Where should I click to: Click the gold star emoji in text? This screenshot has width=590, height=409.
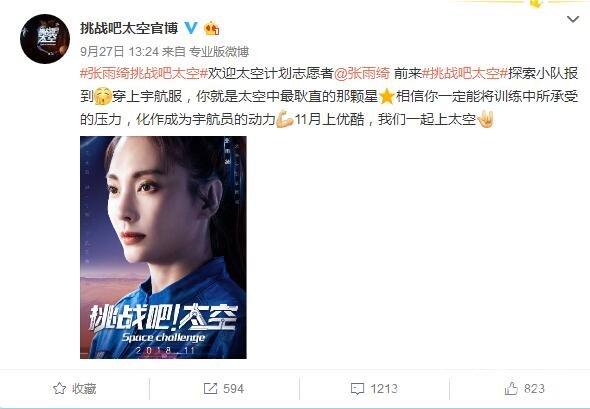tap(386, 97)
